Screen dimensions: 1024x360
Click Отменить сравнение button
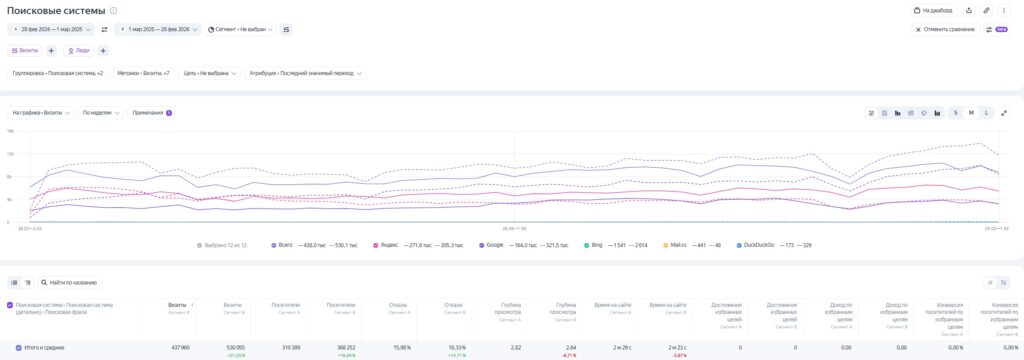tap(946, 29)
